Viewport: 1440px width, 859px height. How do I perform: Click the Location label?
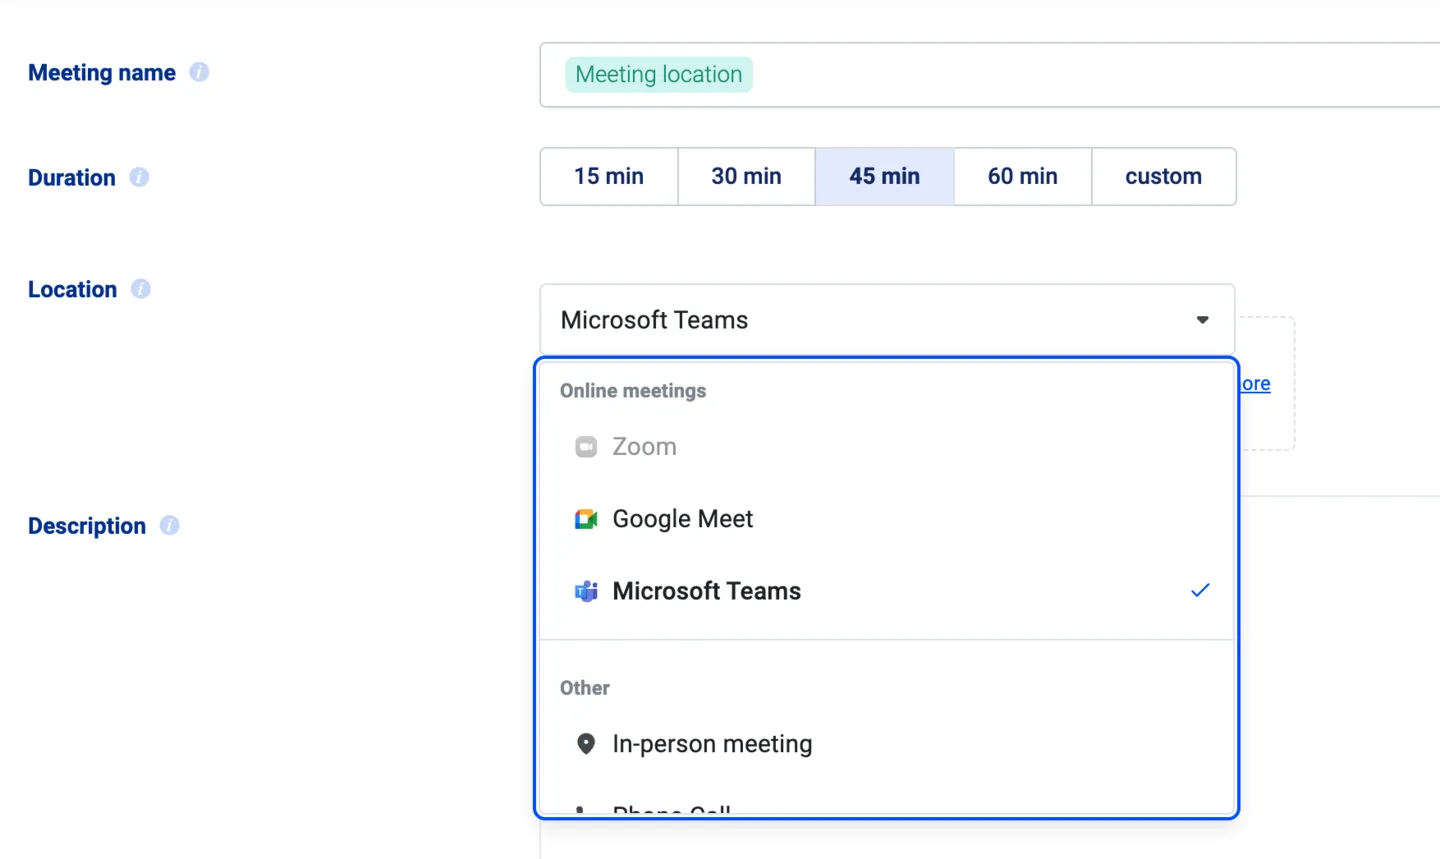[x=73, y=290]
